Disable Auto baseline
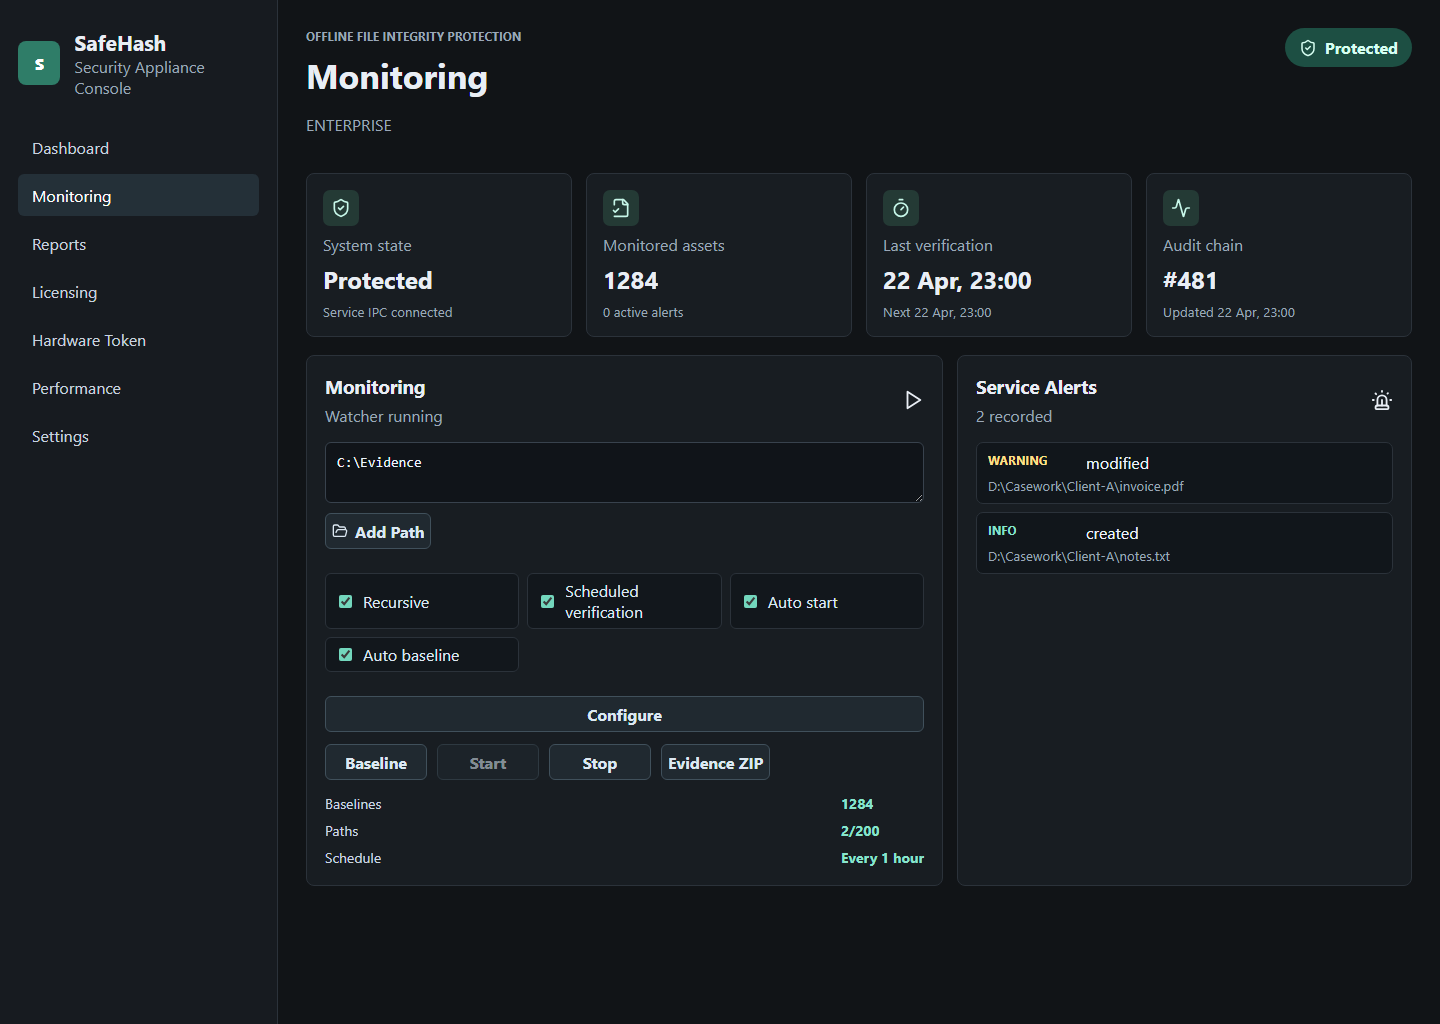Image resolution: width=1440 pixels, height=1024 pixels. click(x=345, y=654)
